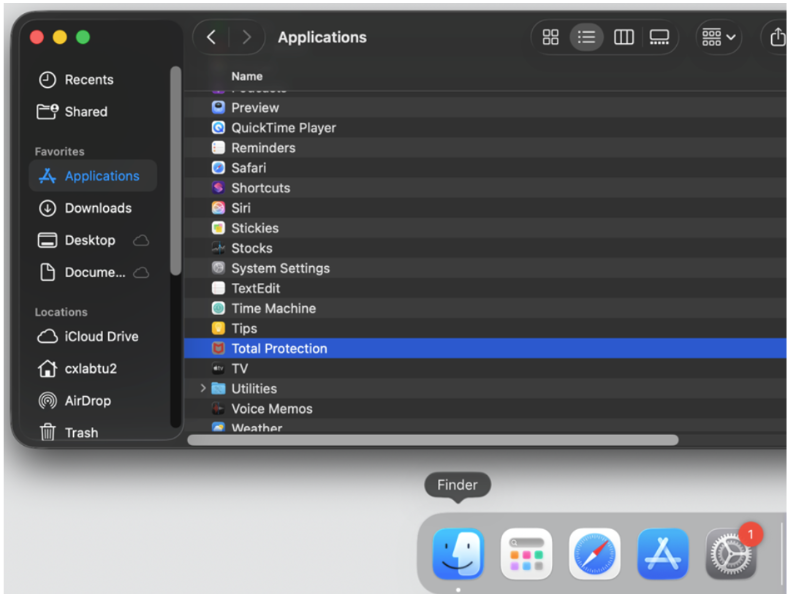This screenshot has width=789, height=594.
Task: Click the Name column header
Action: coord(247,76)
